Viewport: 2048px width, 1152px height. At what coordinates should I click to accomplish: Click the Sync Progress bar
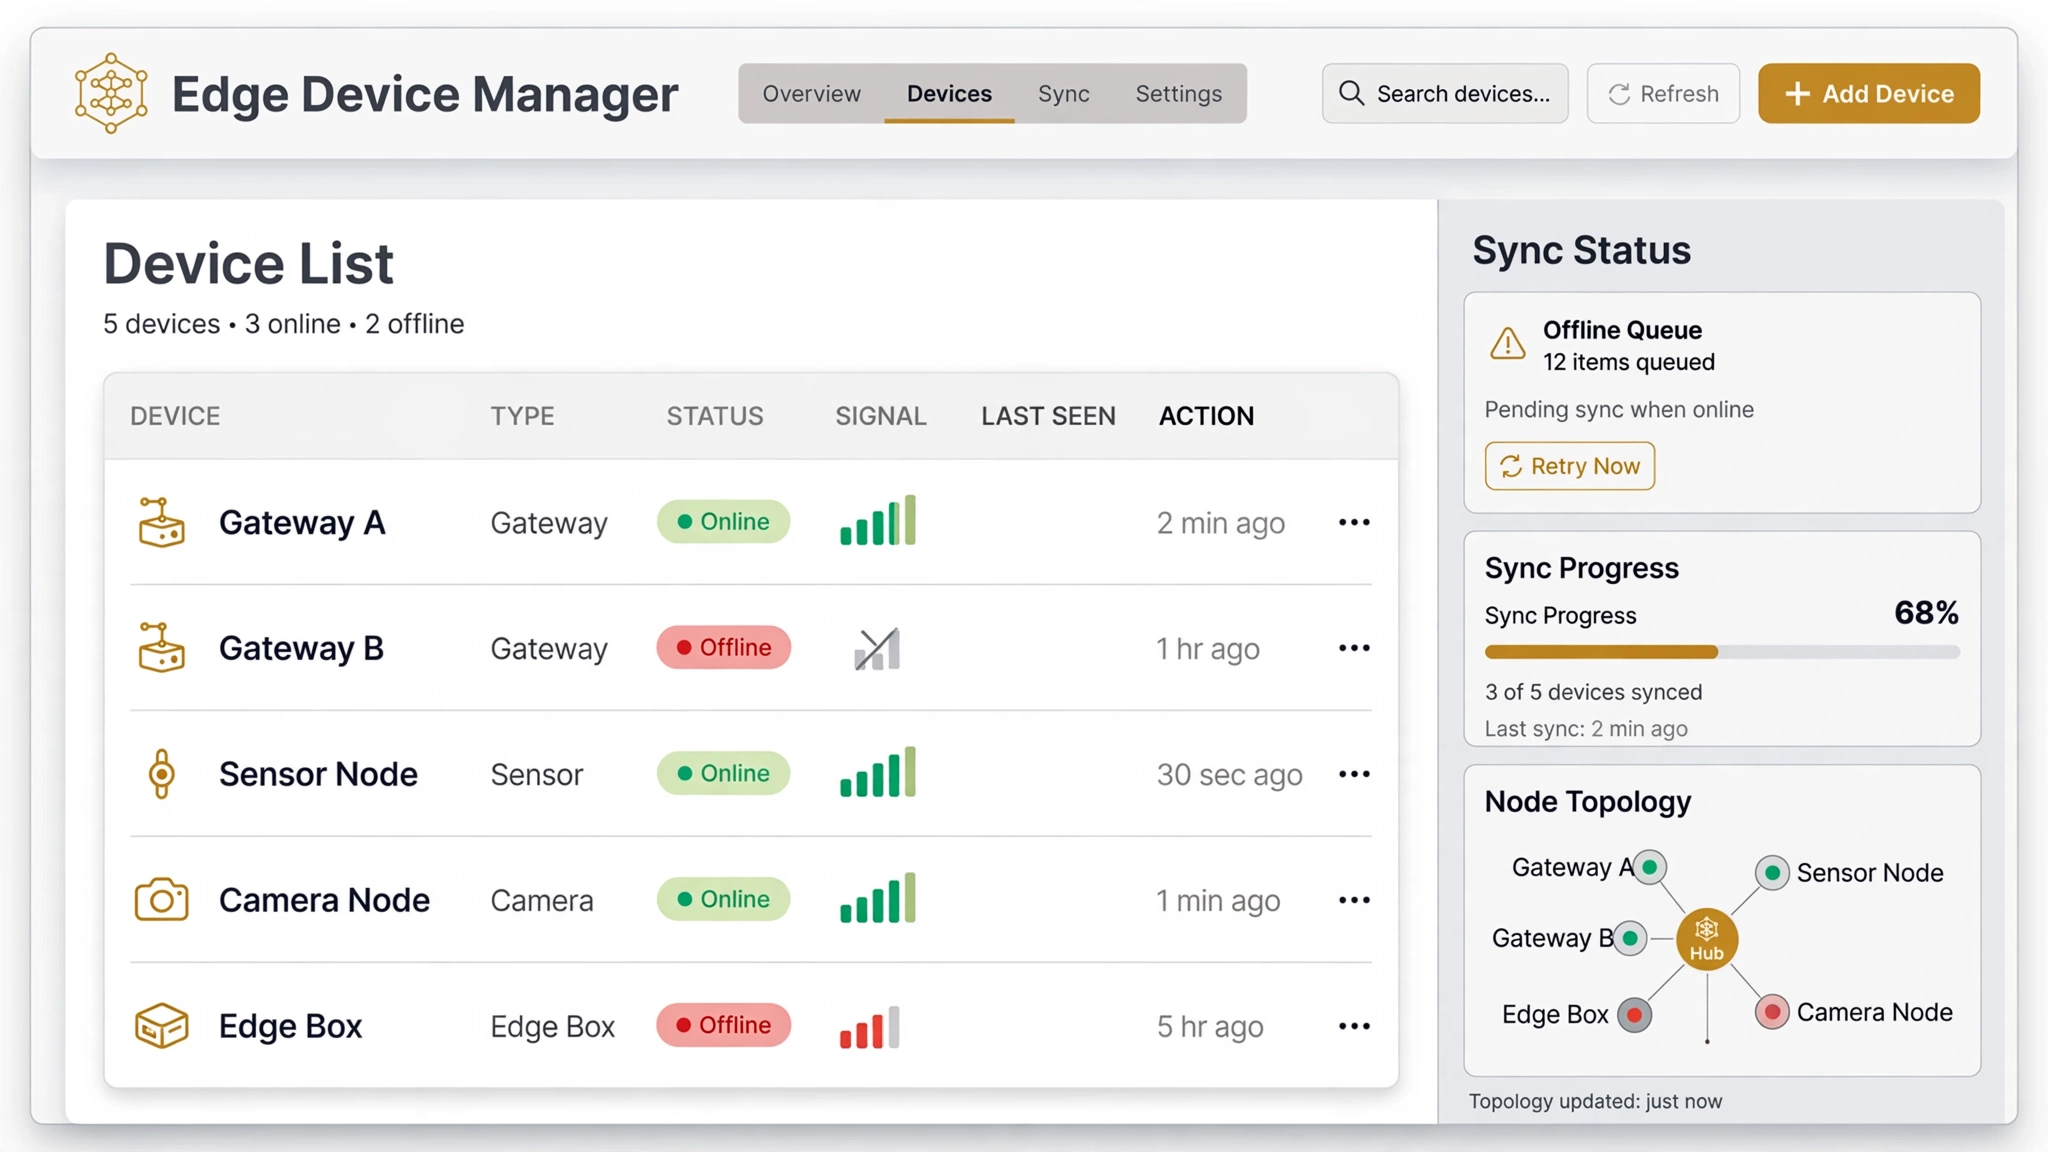coord(1722,652)
